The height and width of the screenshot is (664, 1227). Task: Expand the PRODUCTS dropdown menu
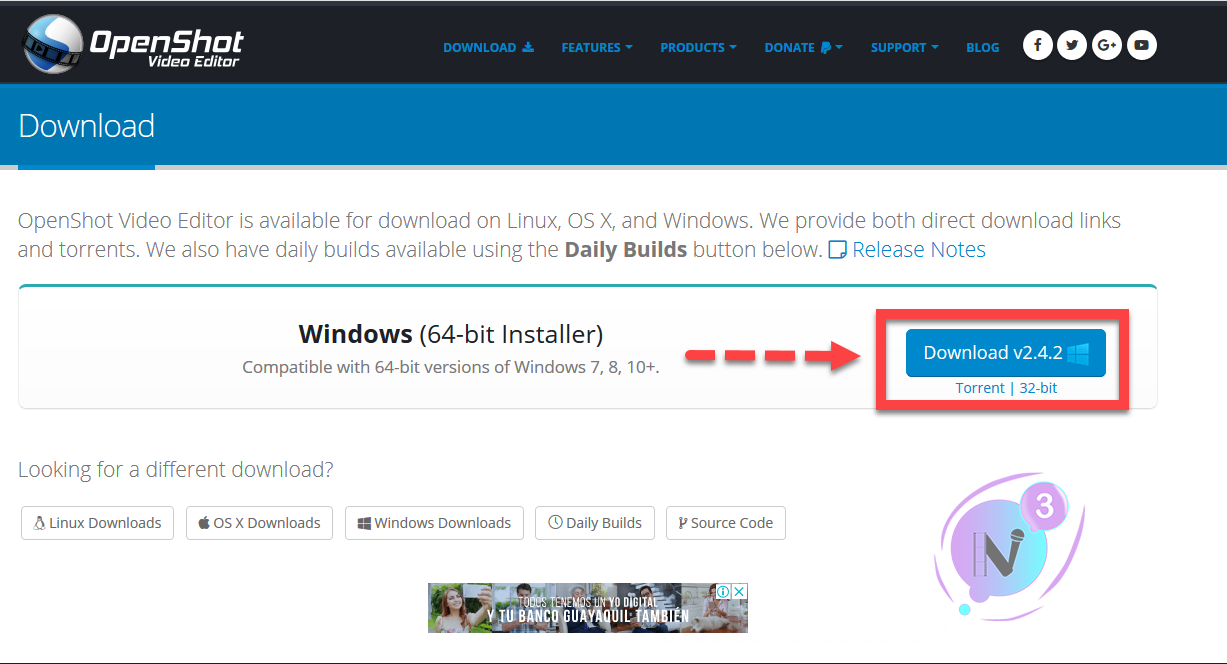(698, 47)
